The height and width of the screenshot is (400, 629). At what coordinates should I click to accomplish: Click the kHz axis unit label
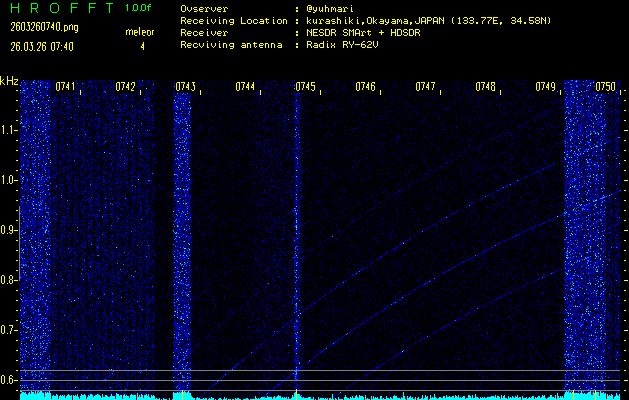click(x=9, y=81)
